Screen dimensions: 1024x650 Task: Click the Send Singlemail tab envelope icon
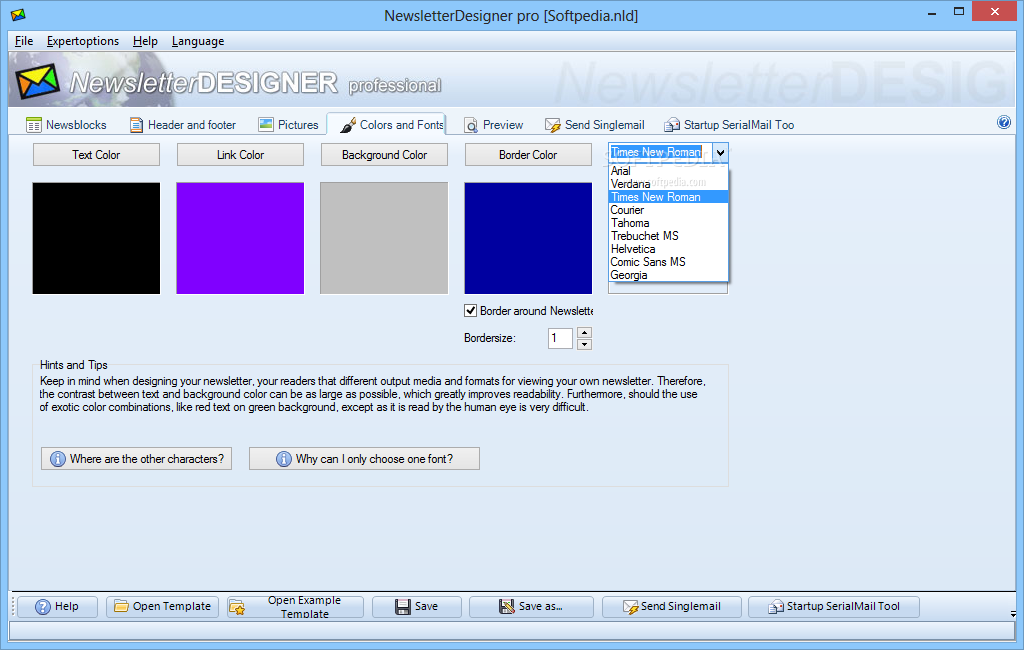552,125
